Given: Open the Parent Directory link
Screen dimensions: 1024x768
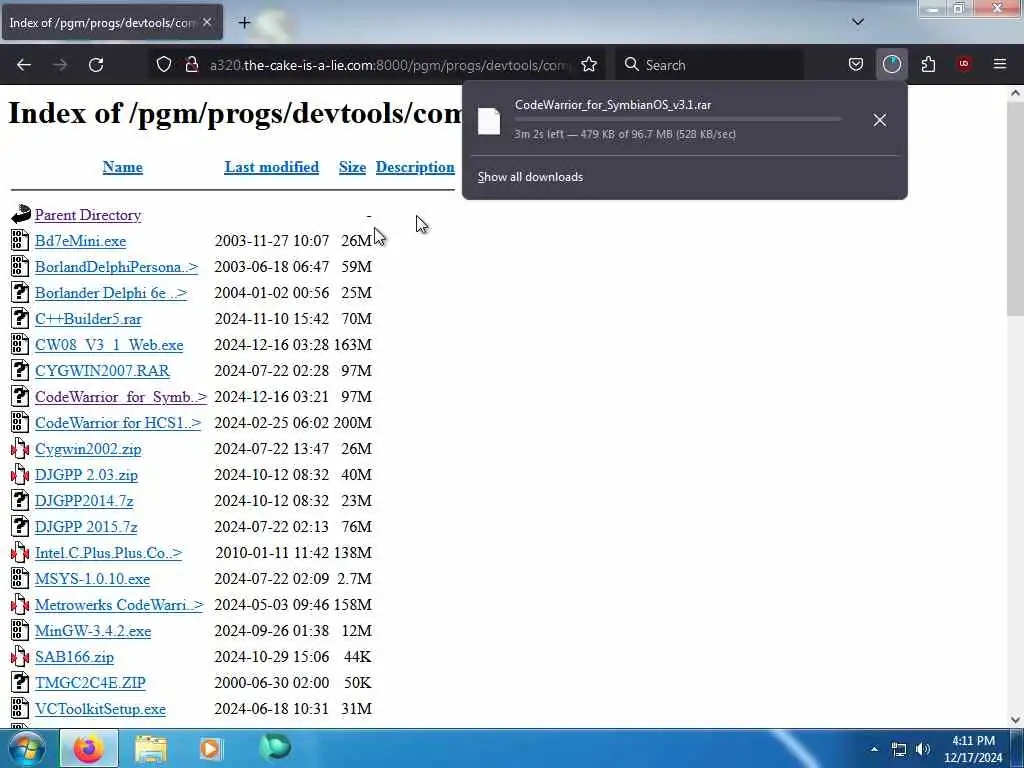Looking at the screenshot, I should (88, 215).
